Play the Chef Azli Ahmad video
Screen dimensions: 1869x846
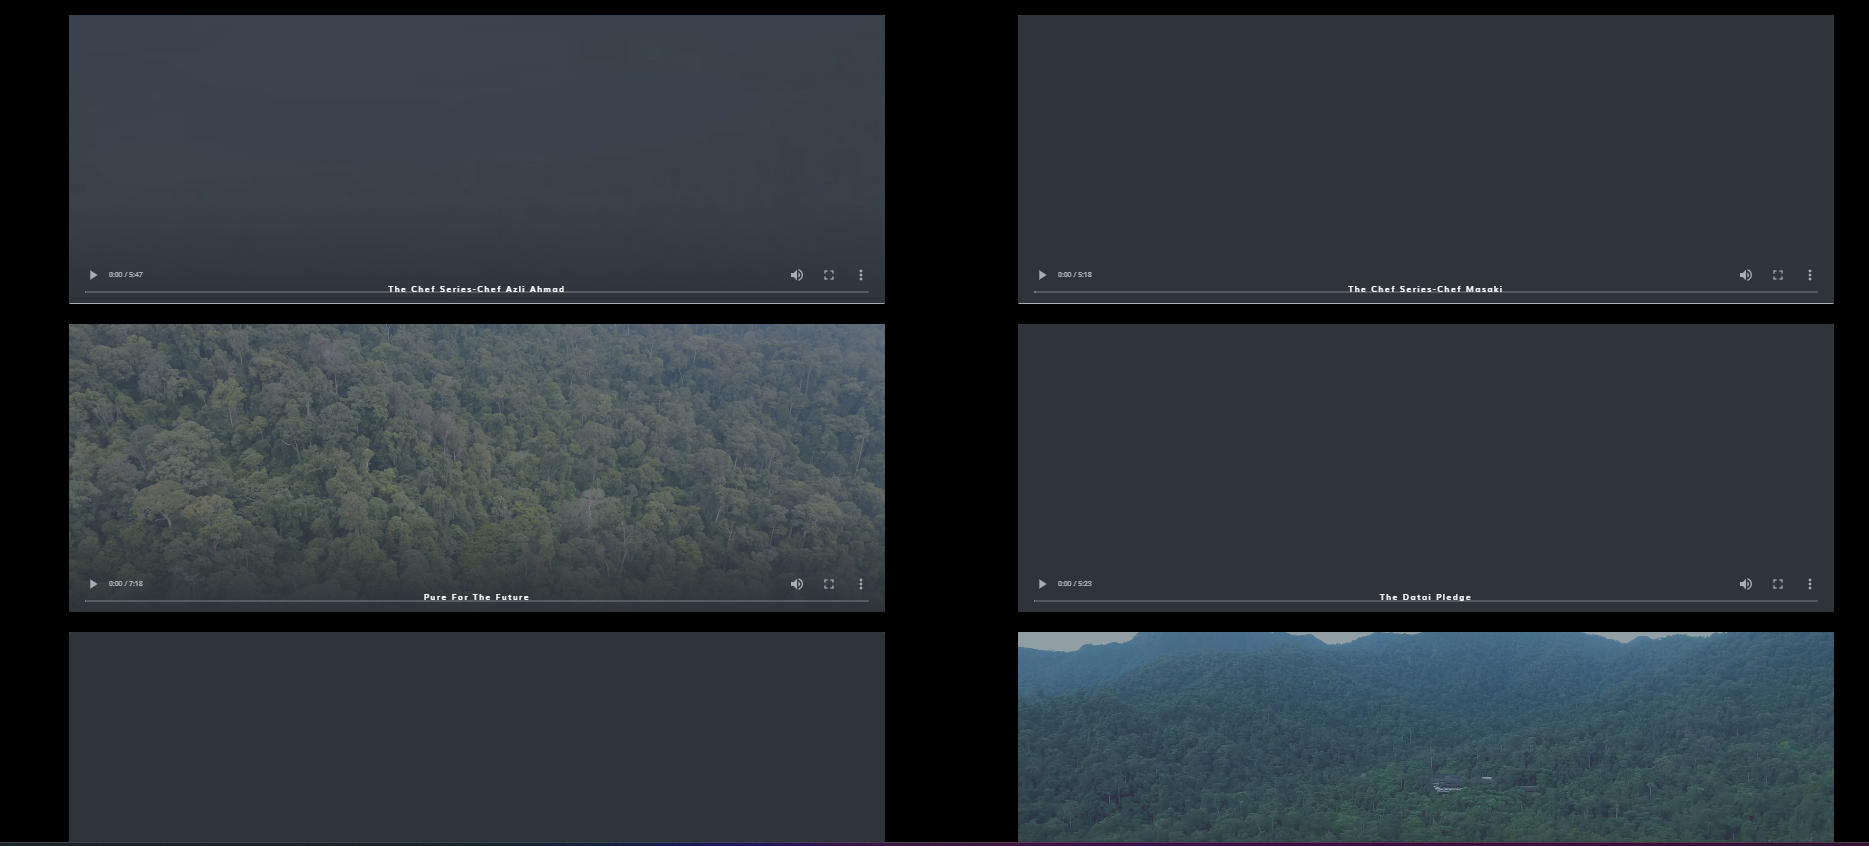coord(93,275)
